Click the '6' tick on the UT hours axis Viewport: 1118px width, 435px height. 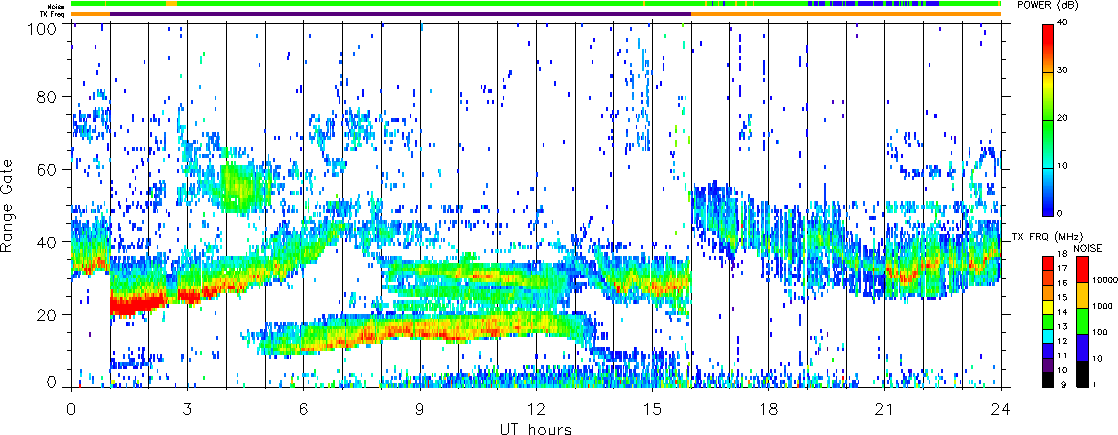pos(304,409)
